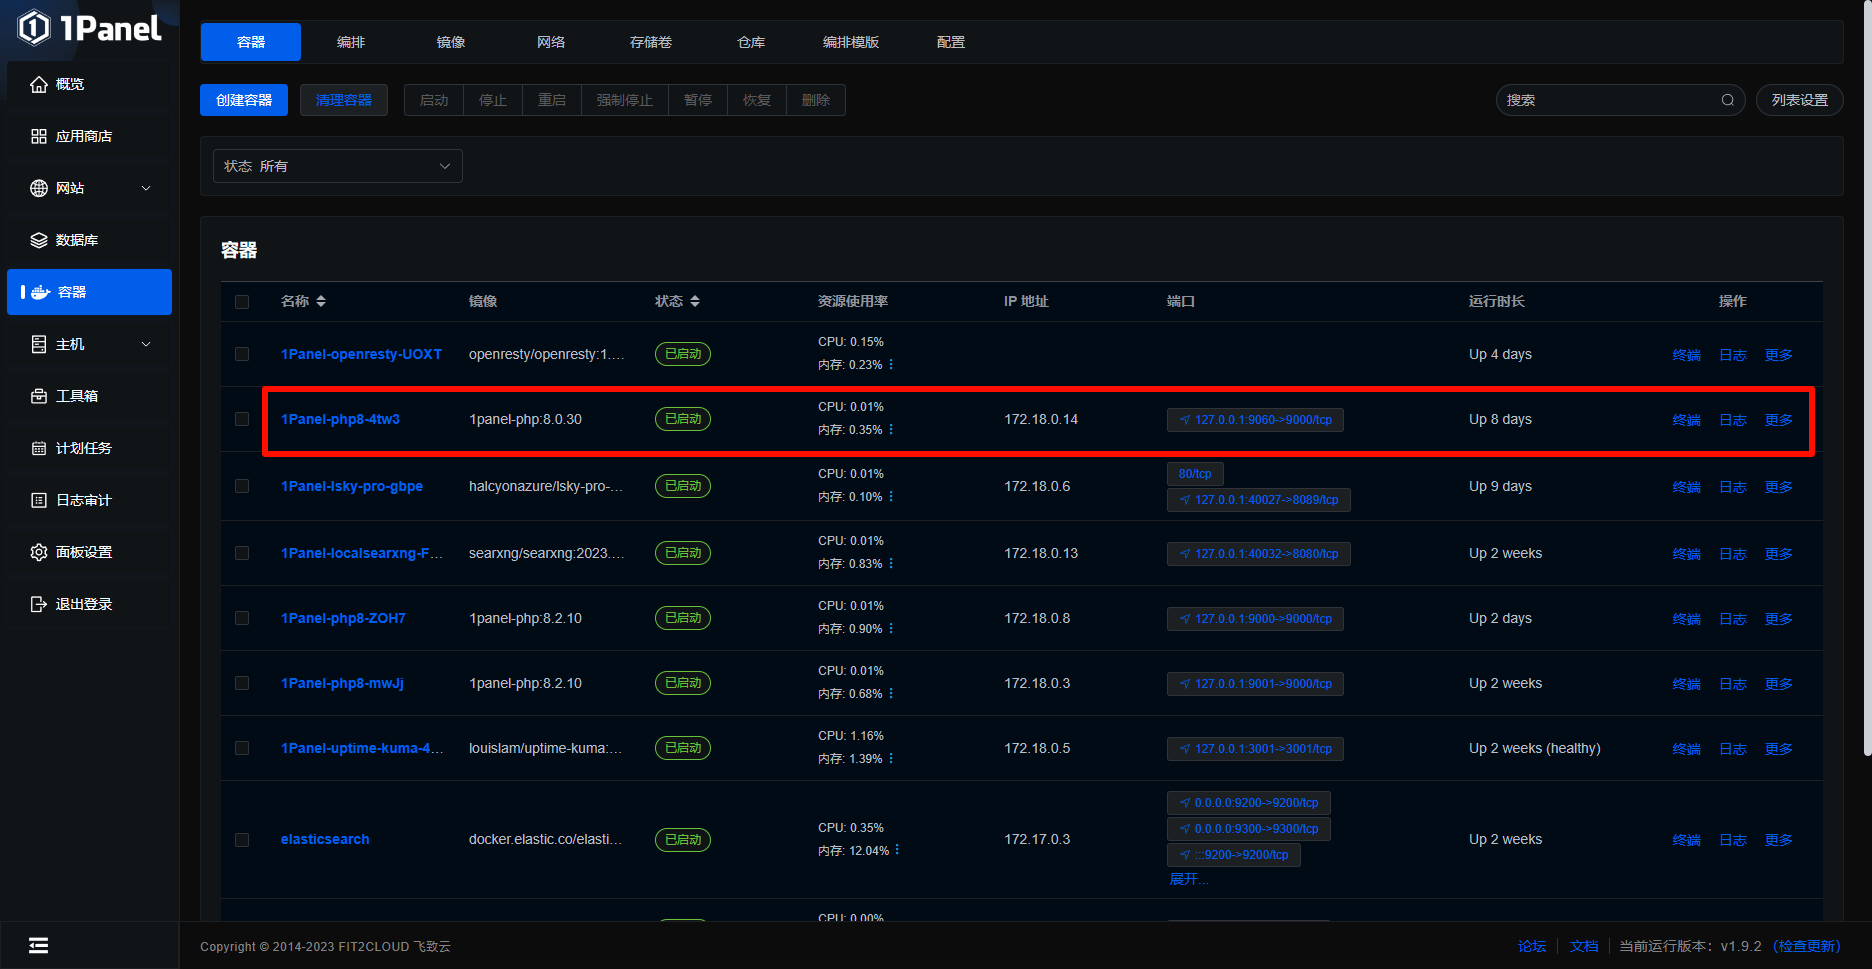Expand the 网站 sidebar submenu chevron
The image size is (1872, 969).
pos(146,188)
